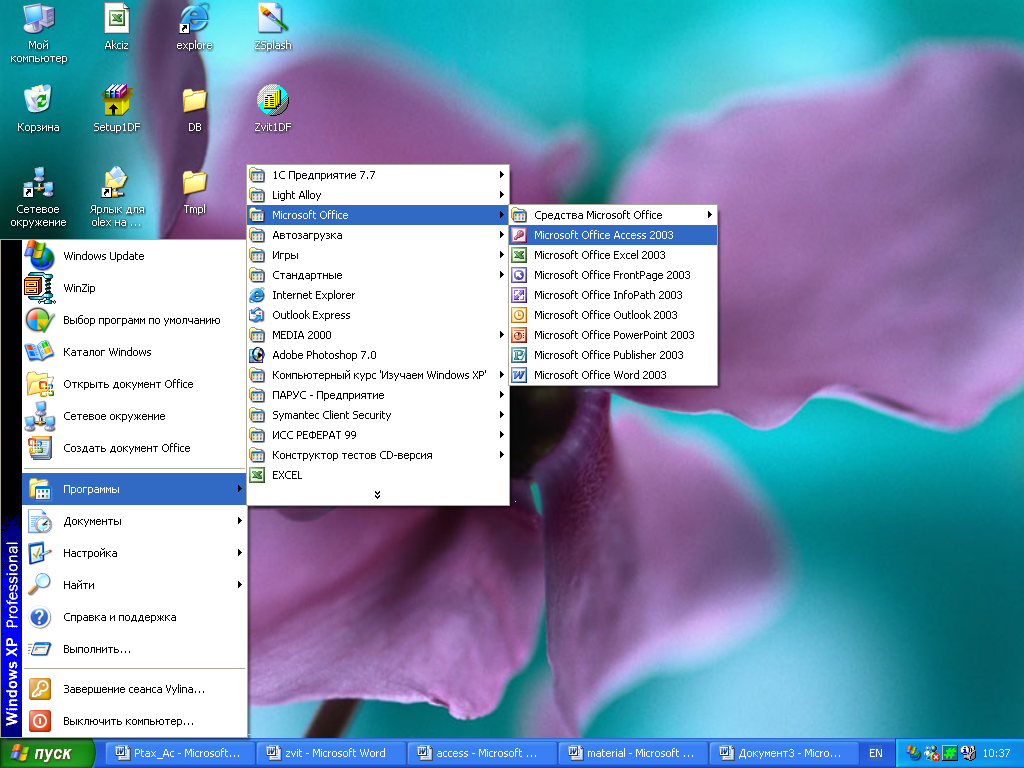This screenshot has height=768, width=1024.
Task: Click the Word 2003 icon in Office submenu
Action: tap(519, 375)
